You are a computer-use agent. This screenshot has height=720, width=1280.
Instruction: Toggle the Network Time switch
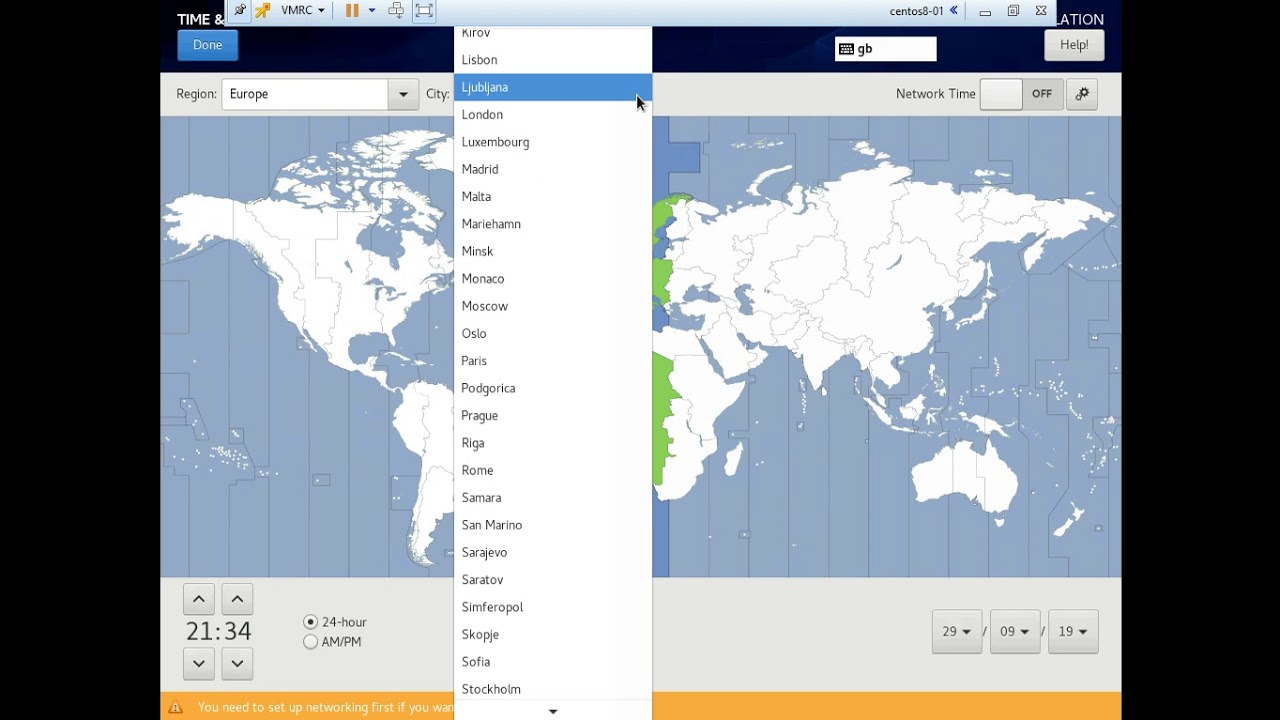pyautogui.click(x=1020, y=94)
